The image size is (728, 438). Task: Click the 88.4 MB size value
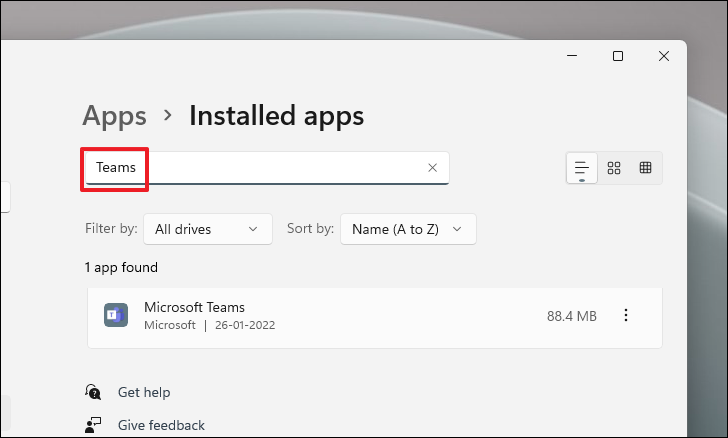pos(572,316)
